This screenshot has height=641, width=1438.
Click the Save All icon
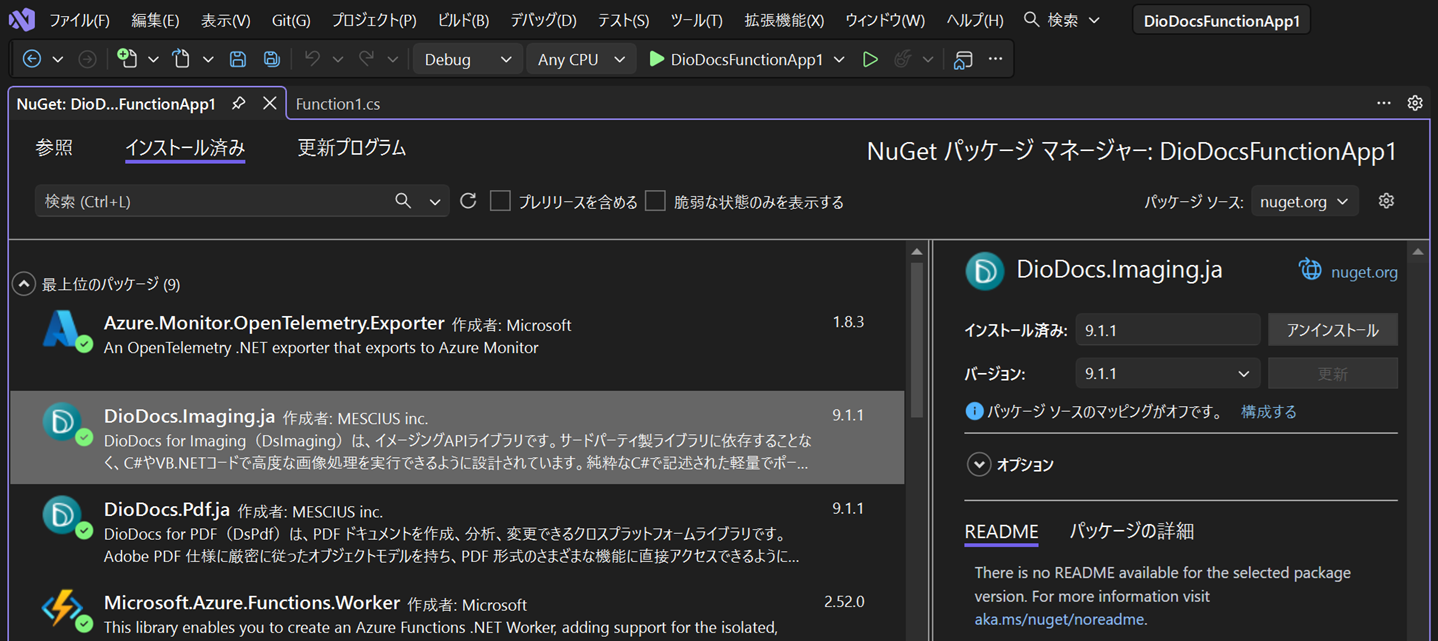[271, 59]
